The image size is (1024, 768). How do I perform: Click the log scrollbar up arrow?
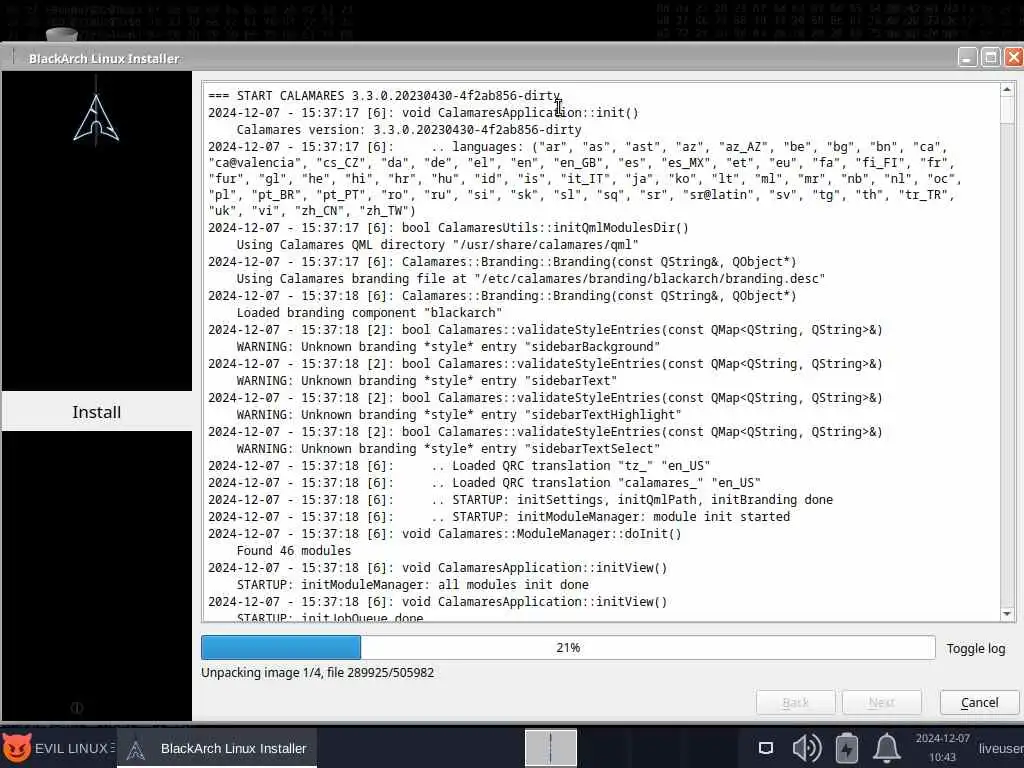click(x=1006, y=89)
